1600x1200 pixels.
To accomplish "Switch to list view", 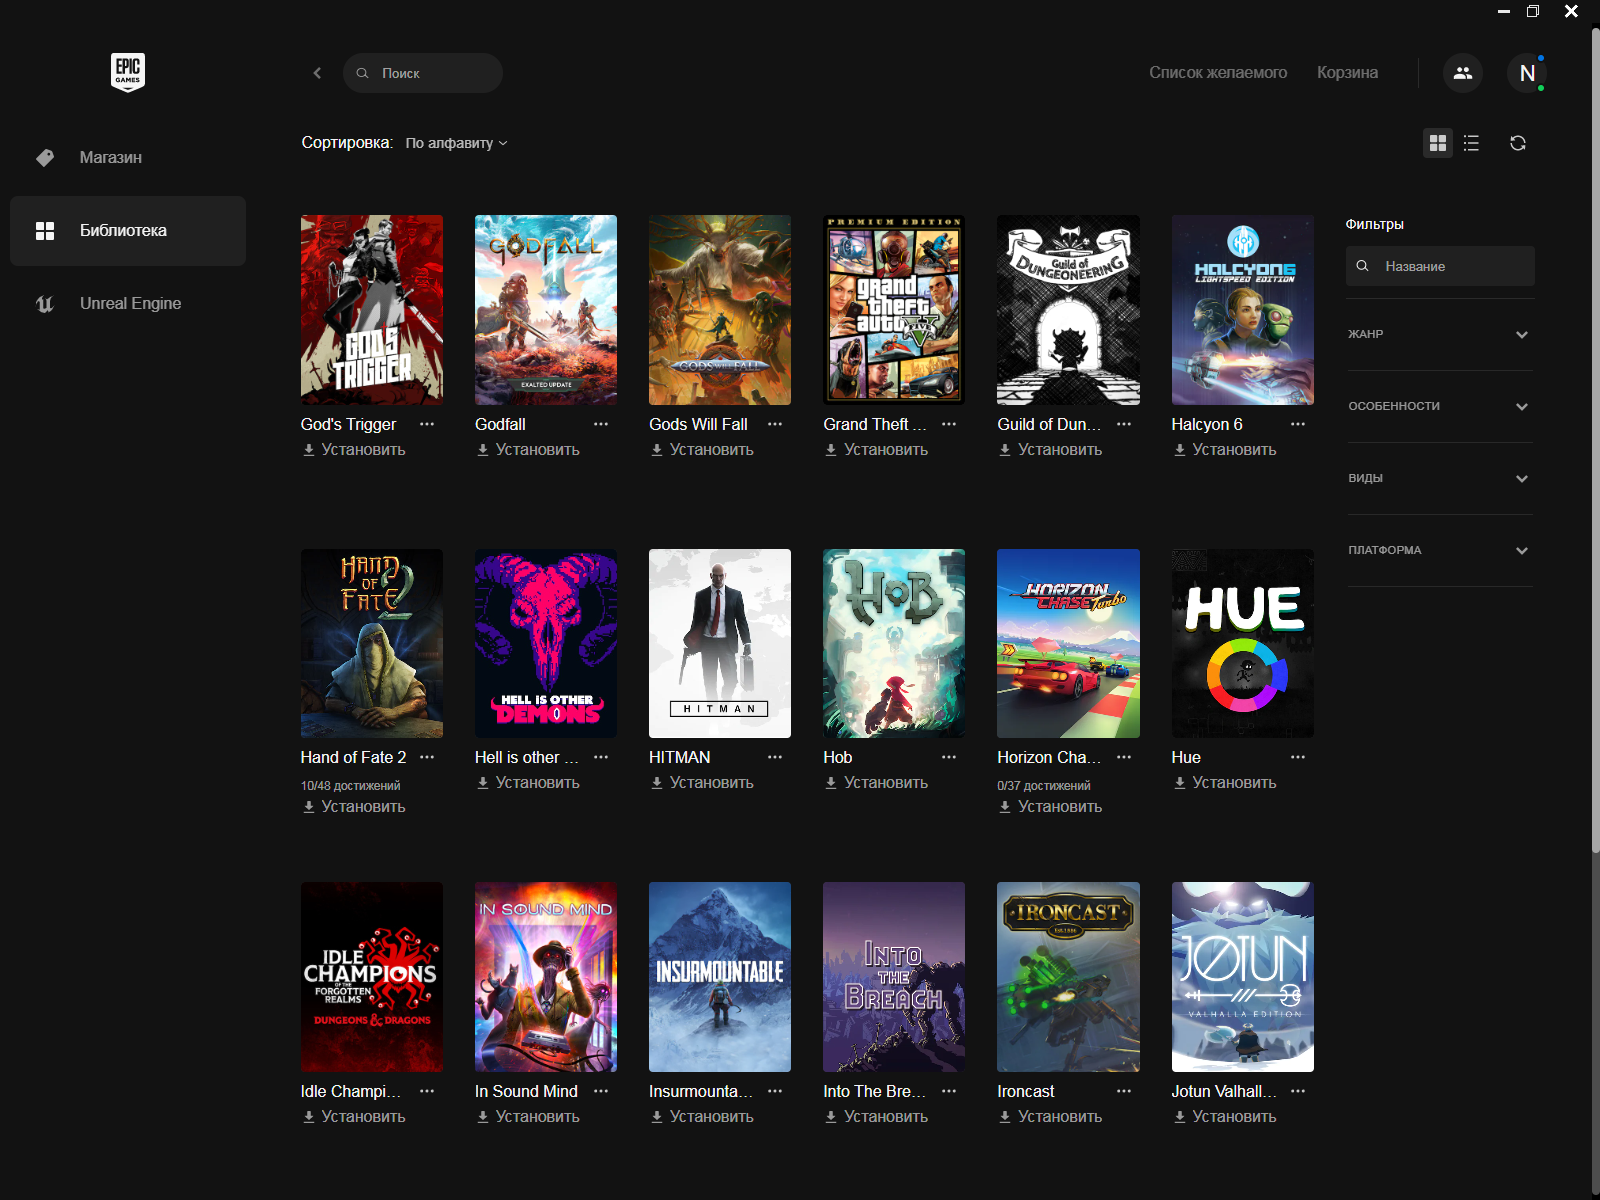I will (x=1471, y=143).
